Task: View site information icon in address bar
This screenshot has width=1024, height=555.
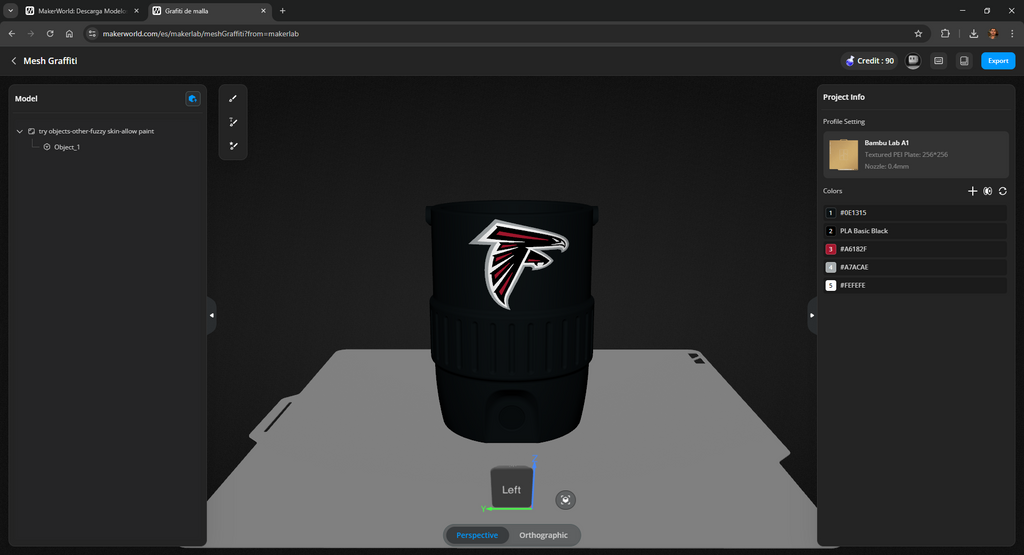Action: tap(92, 33)
